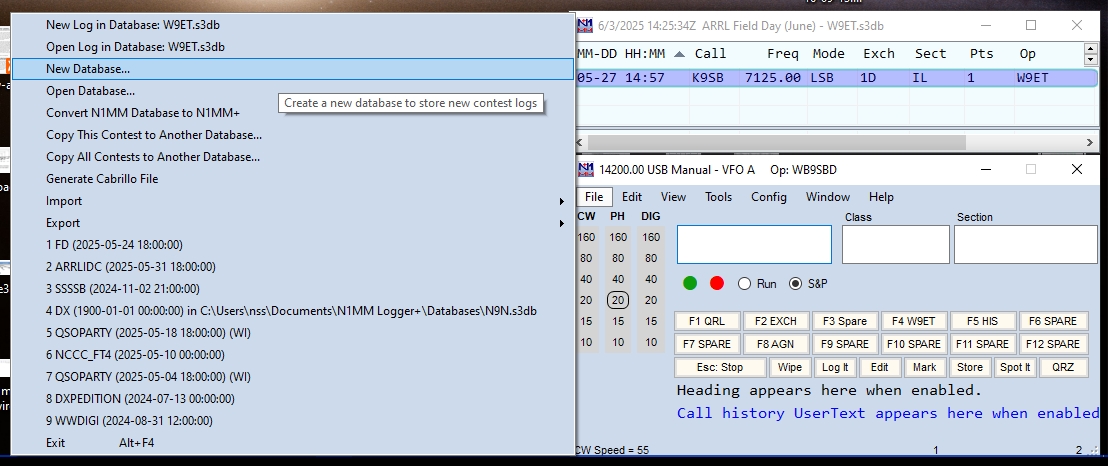
Task: Click the red indicator dot beside Run
Action: click(x=716, y=283)
